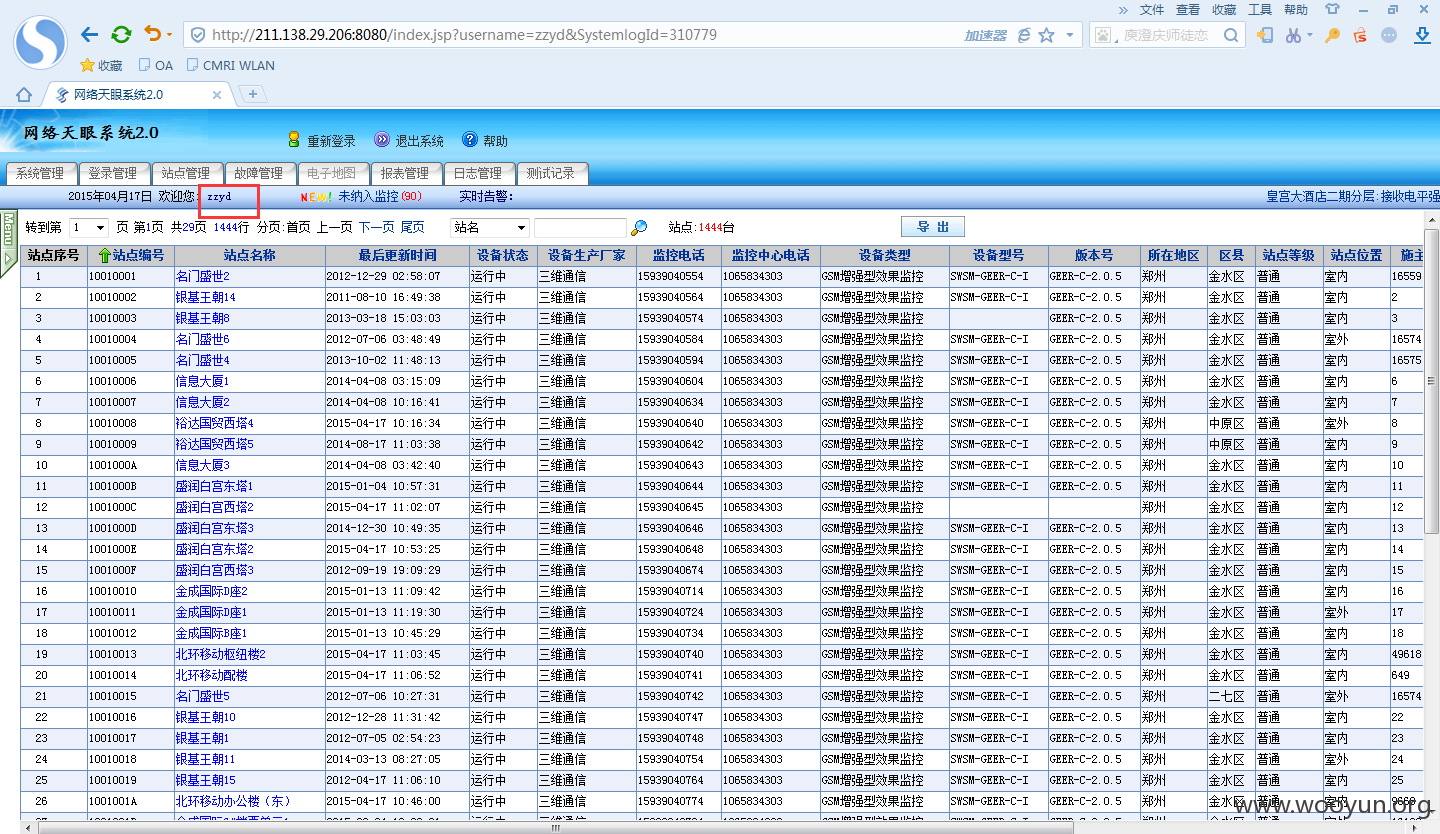Click the scissors screenshot icon
Image resolution: width=1440 pixels, height=834 pixels.
click(x=1294, y=35)
